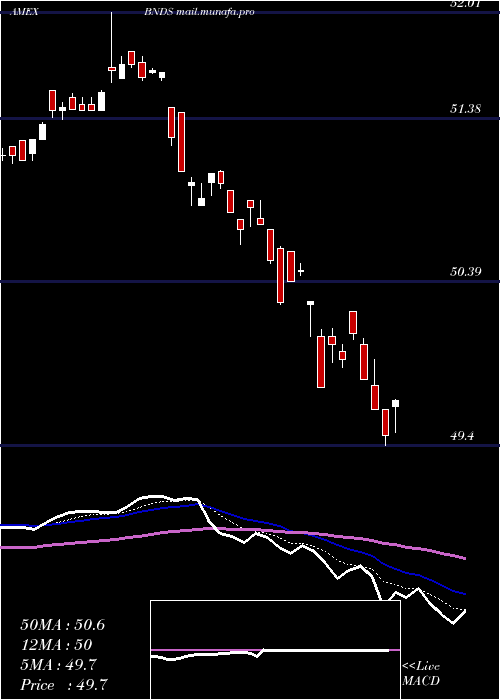Screen dimensions: 500x700
Task: Select the 49.4 price level label
Action: tap(462, 436)
